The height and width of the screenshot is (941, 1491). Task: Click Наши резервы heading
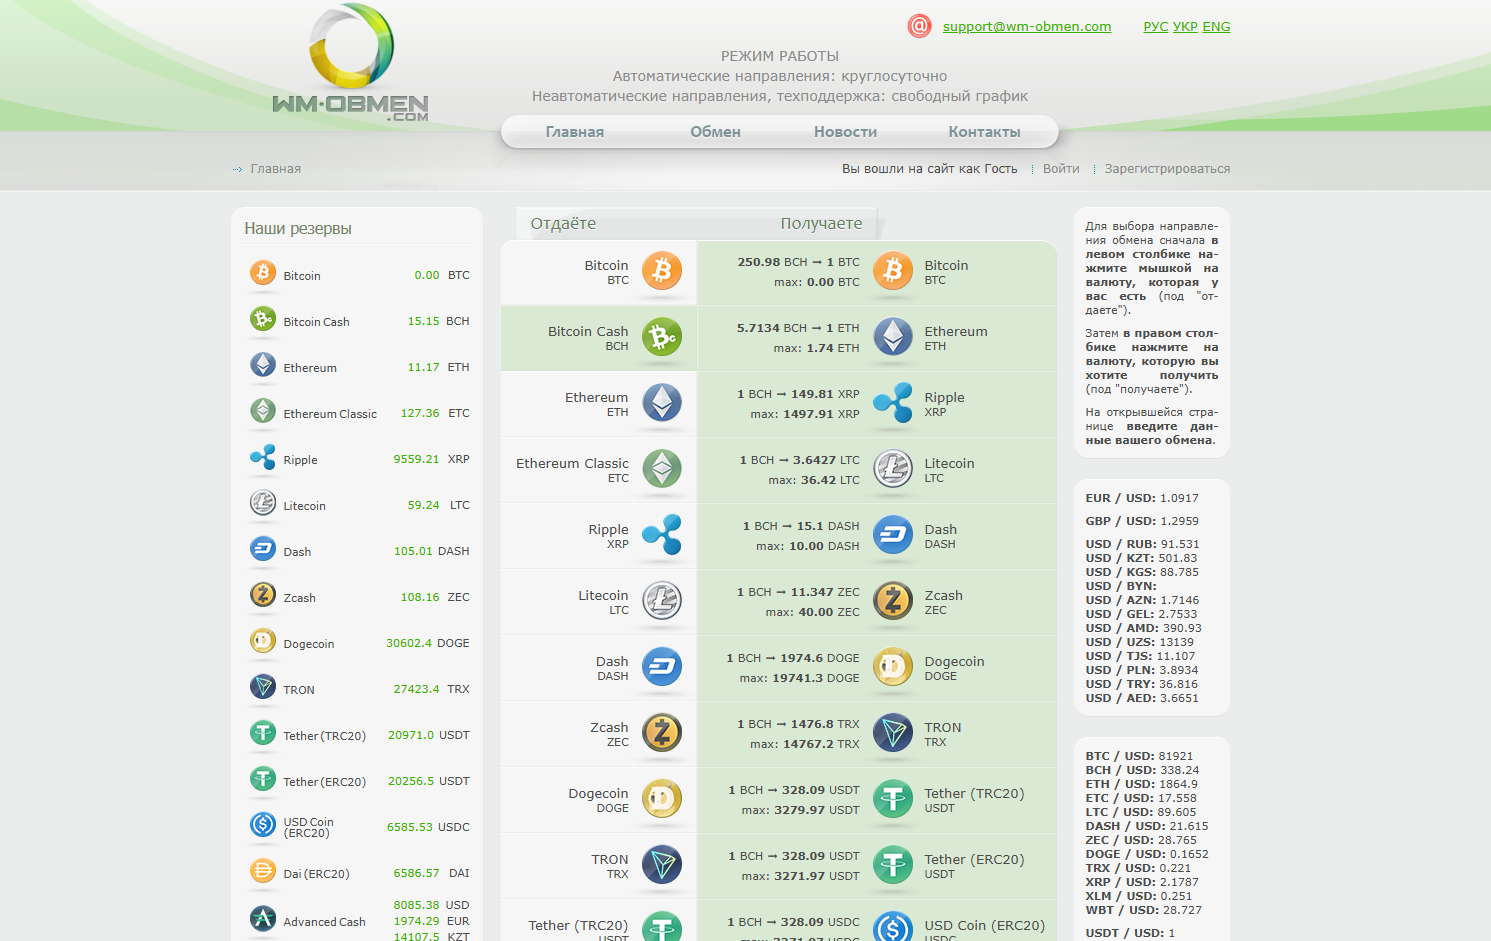click(298, 229)
